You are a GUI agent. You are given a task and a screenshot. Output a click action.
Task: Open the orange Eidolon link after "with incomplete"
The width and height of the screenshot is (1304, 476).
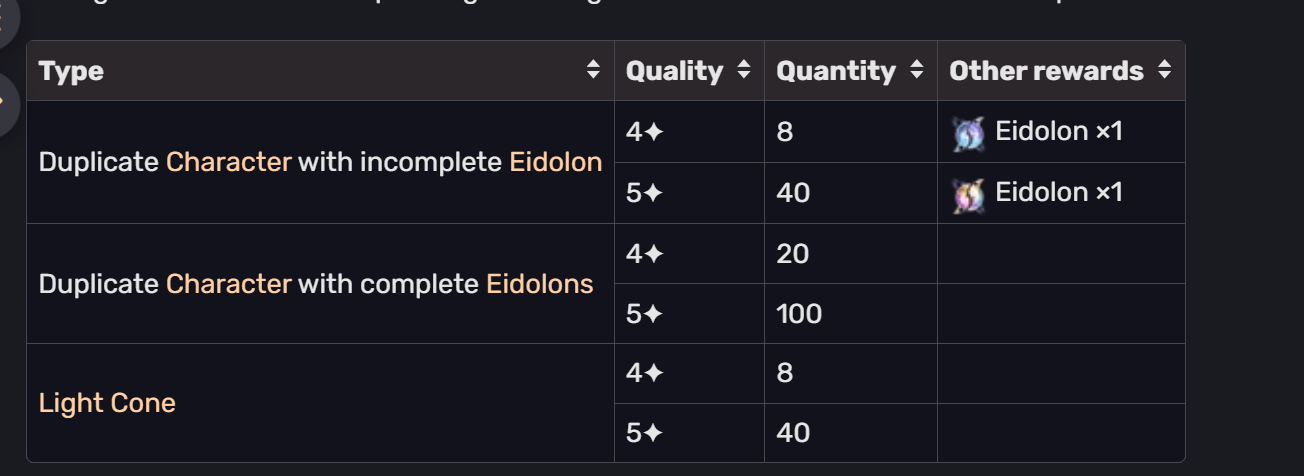(x=556, y=162)
